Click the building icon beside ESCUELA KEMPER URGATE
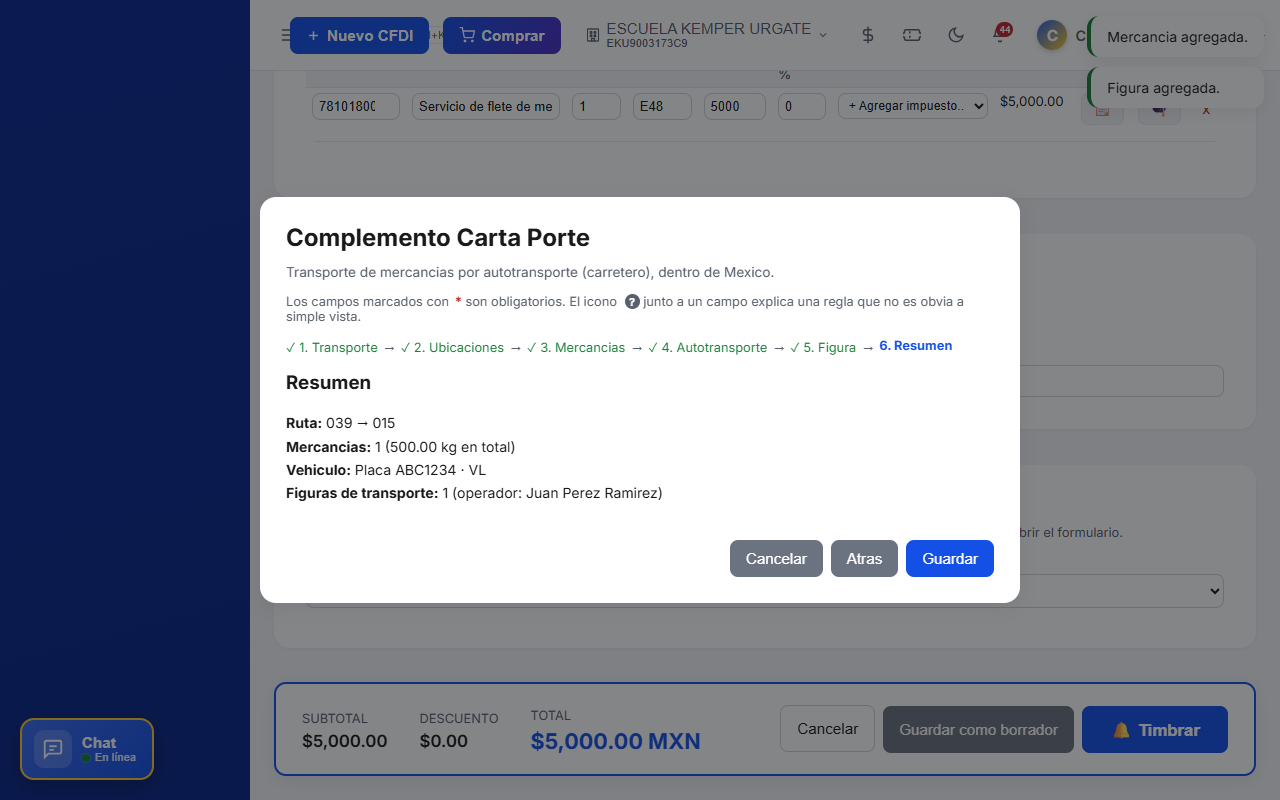 [x=592, y=36]
